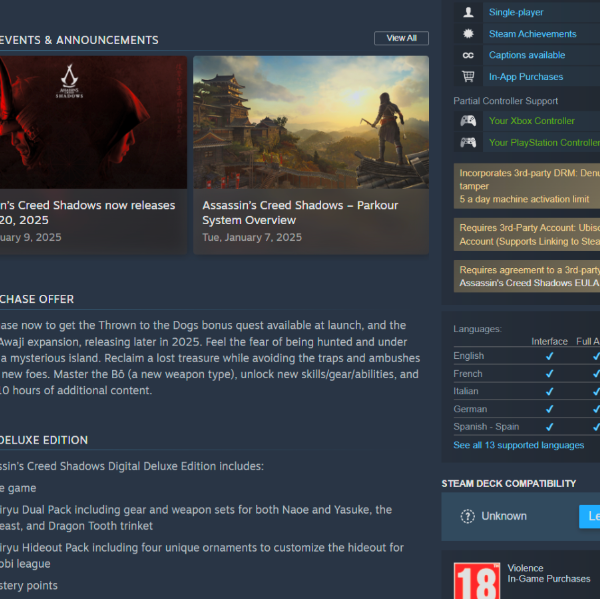The width and height of the screenshot is (600, 599).
Task: Click the Languages label
Action: [x=477, y=329]
